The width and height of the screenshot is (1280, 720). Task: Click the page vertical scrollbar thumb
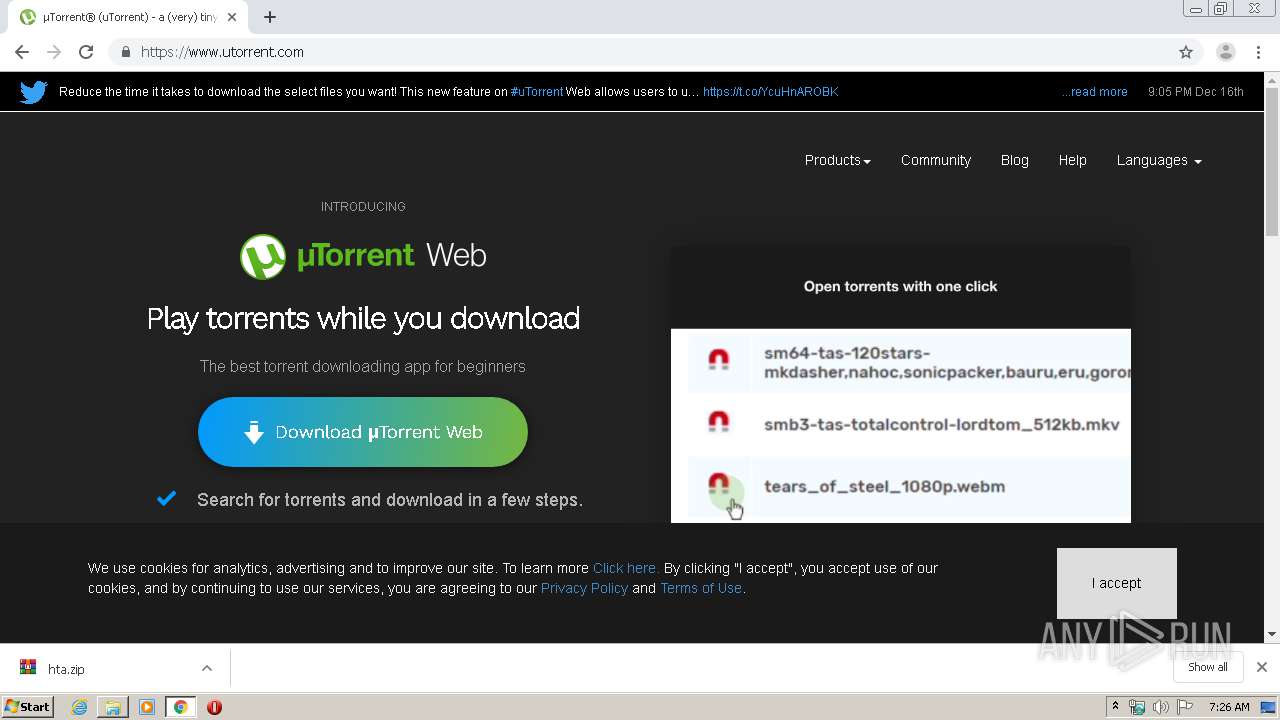(x=1271, y=162)
